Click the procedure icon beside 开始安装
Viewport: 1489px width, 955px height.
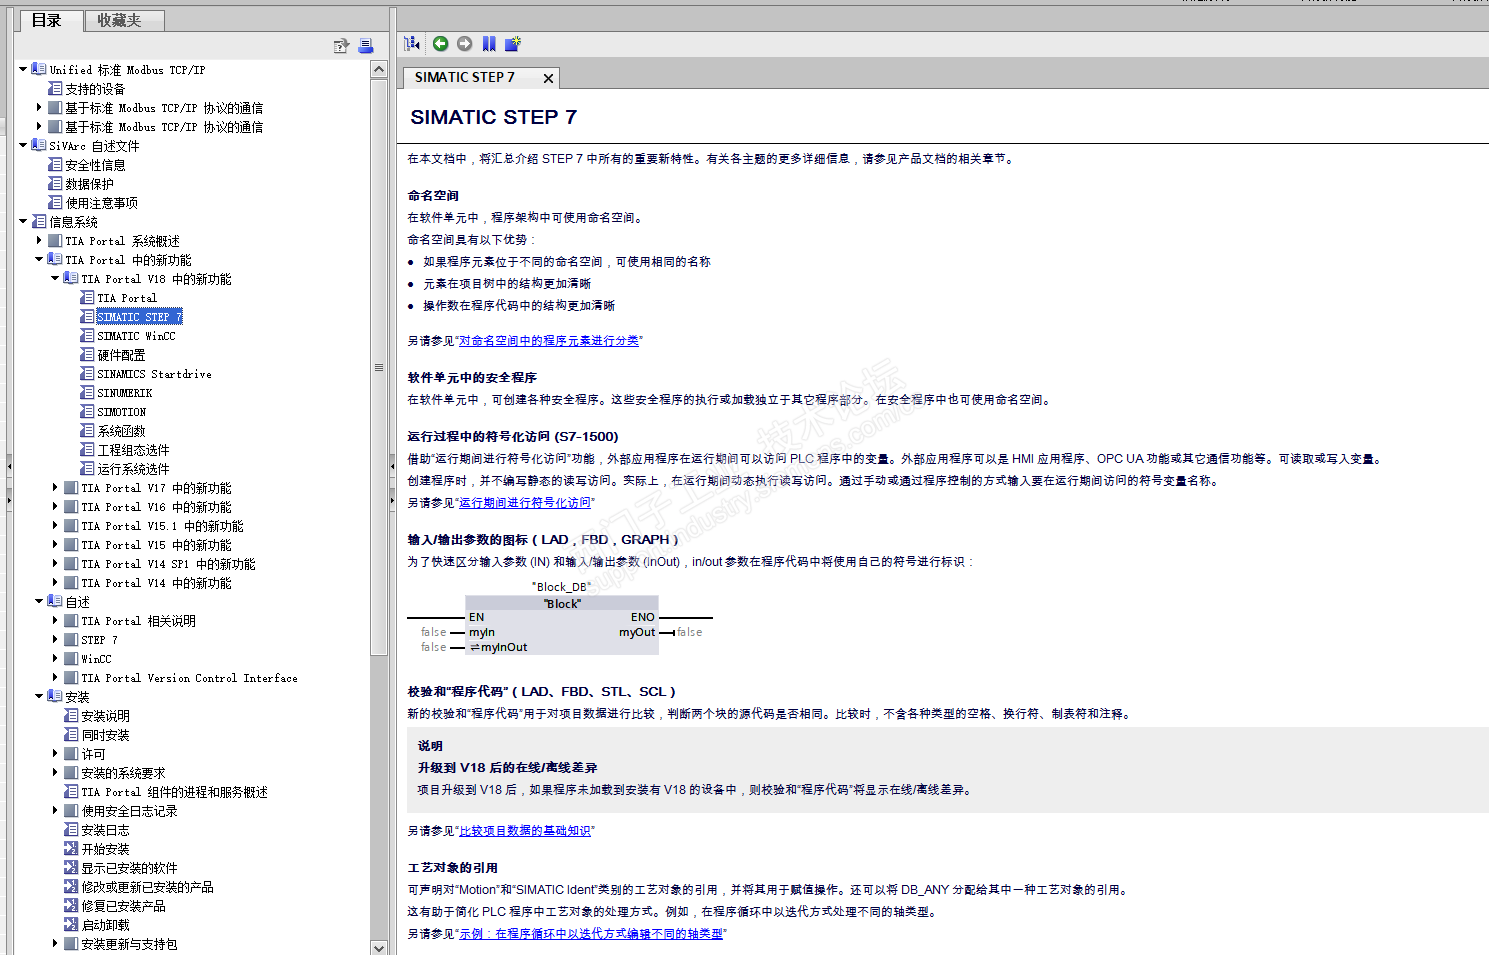(71, 849)
